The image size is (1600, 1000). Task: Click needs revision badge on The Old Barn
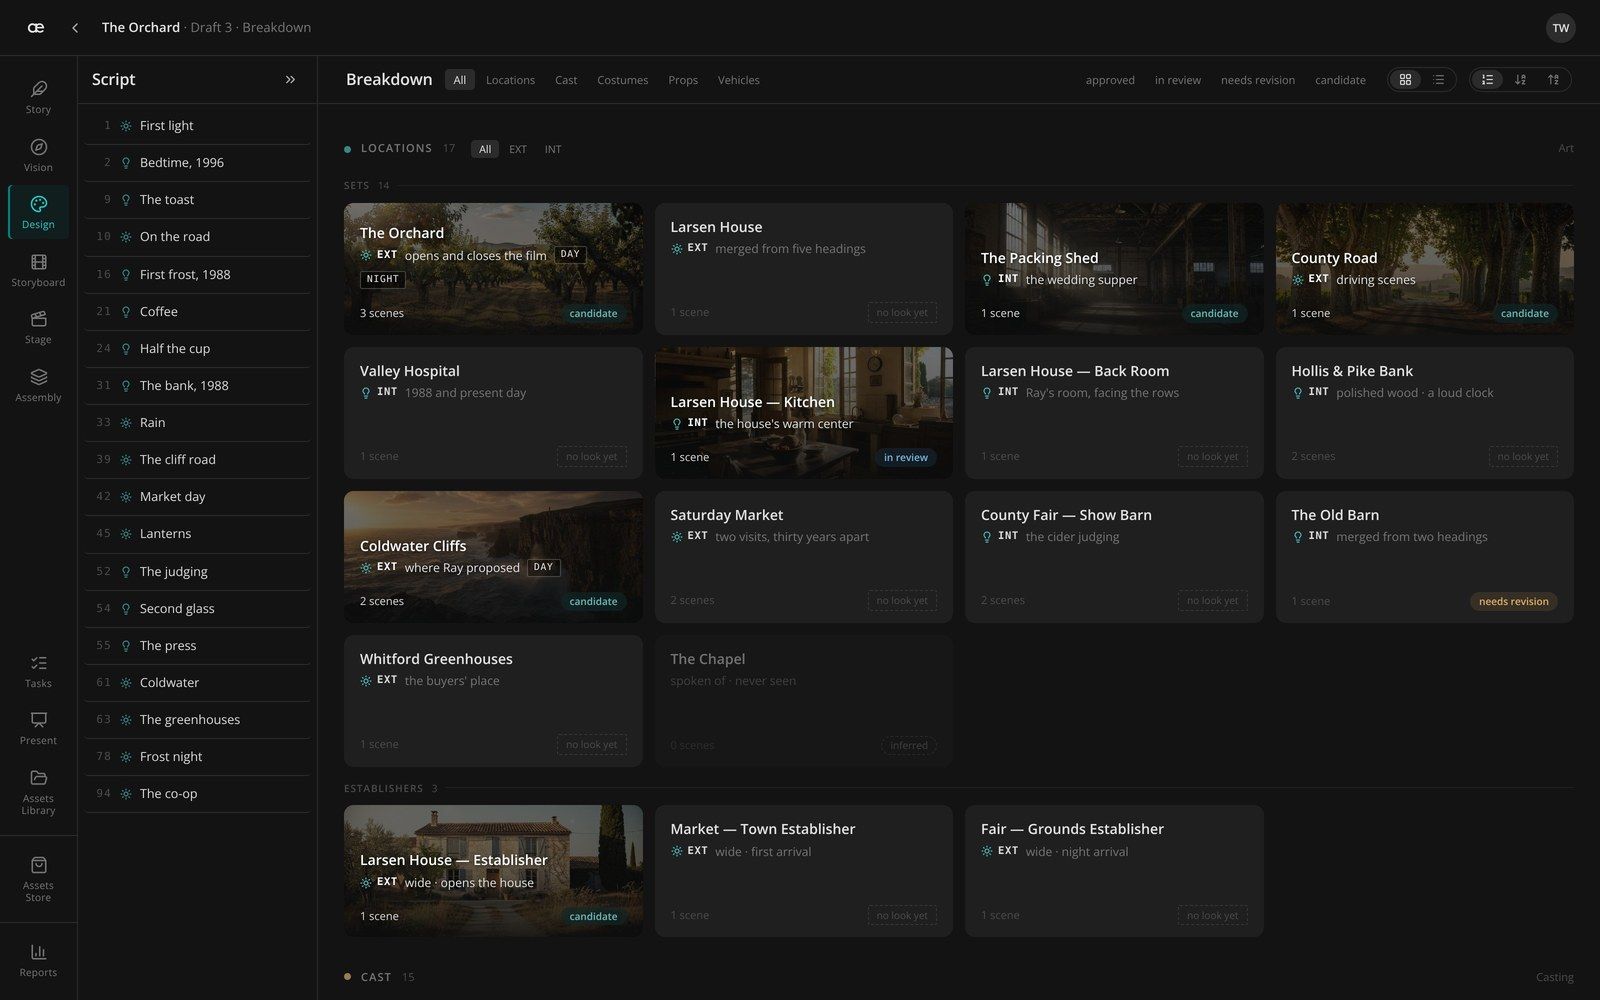coord(1513,601)
